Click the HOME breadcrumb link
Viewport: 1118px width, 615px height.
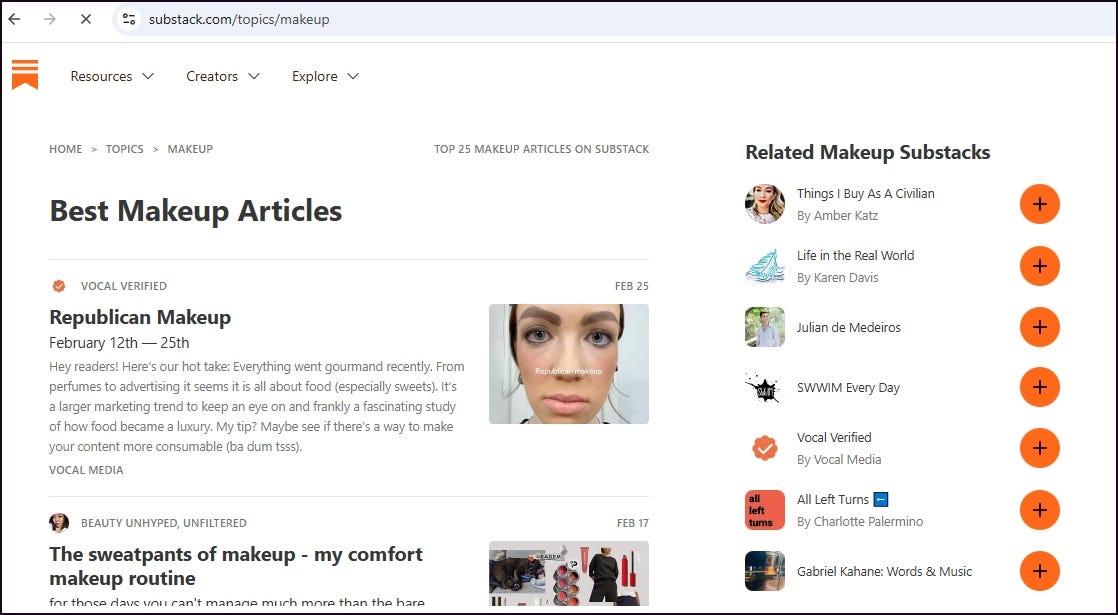66,149
